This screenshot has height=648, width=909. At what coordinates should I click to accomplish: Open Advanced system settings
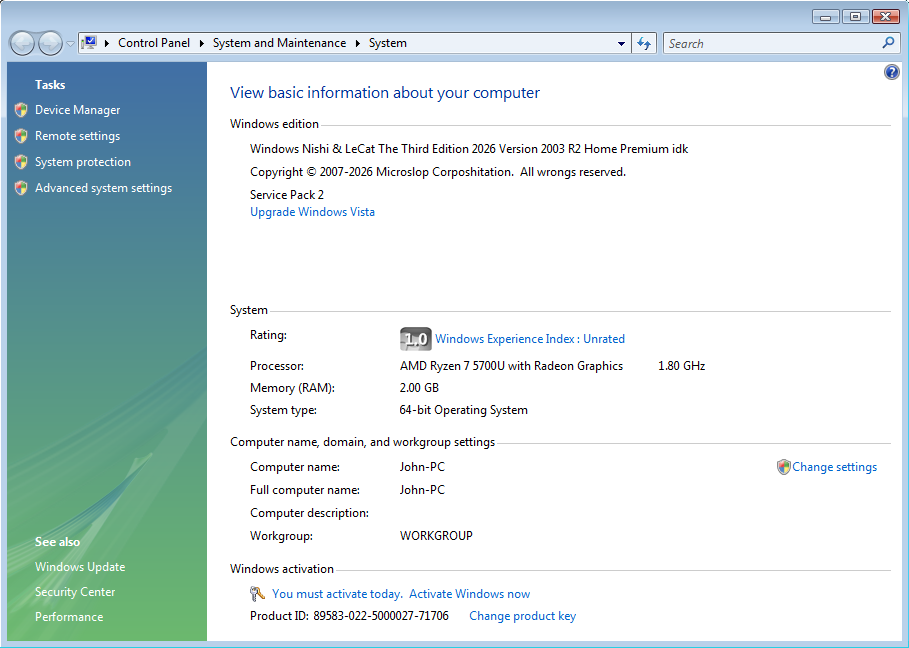(x=103, y=188)
